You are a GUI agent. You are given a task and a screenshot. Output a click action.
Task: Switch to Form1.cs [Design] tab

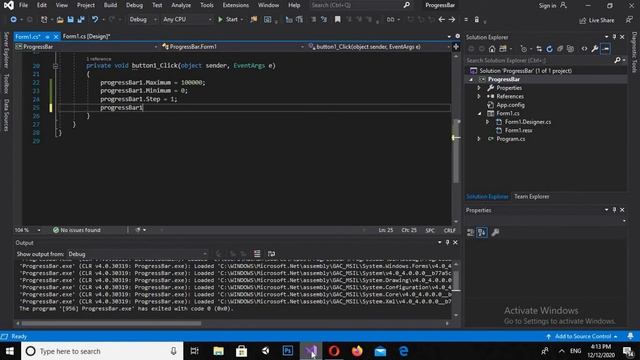coord(87,36)
